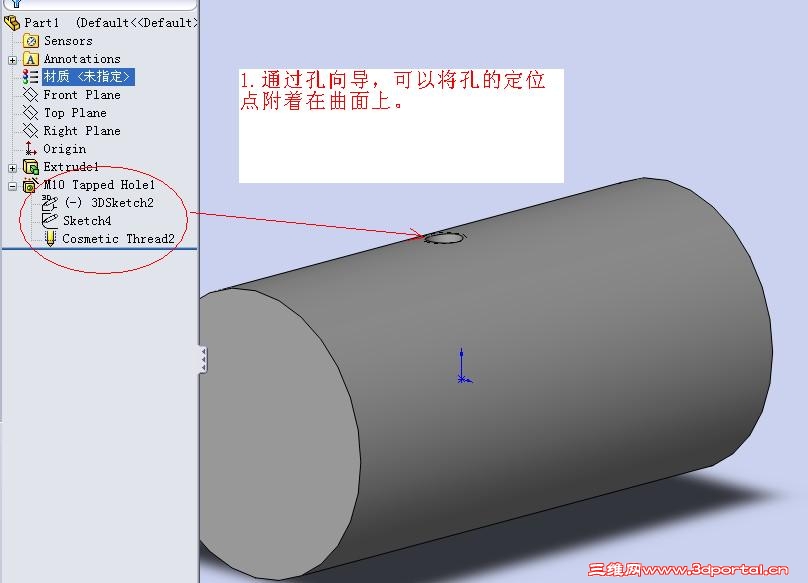Click the rollback bar below Cosmetic Thread2
The width and height of the screenshot is (808, 583).
99,249
